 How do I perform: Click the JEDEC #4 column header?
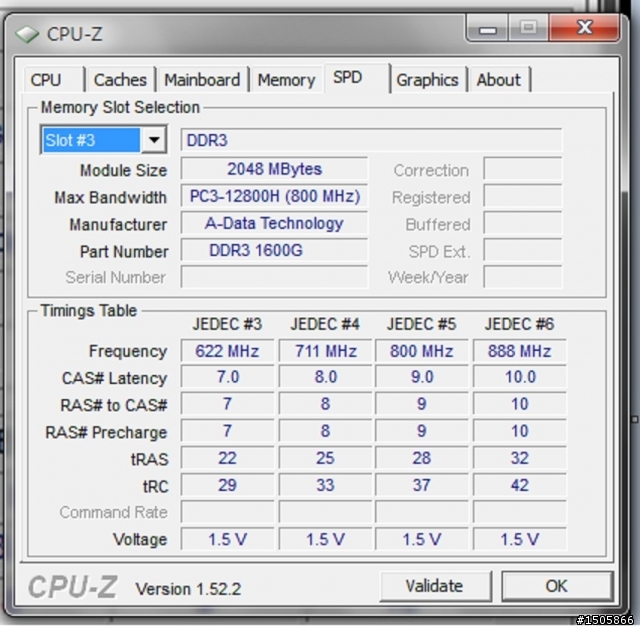(325, 324)
